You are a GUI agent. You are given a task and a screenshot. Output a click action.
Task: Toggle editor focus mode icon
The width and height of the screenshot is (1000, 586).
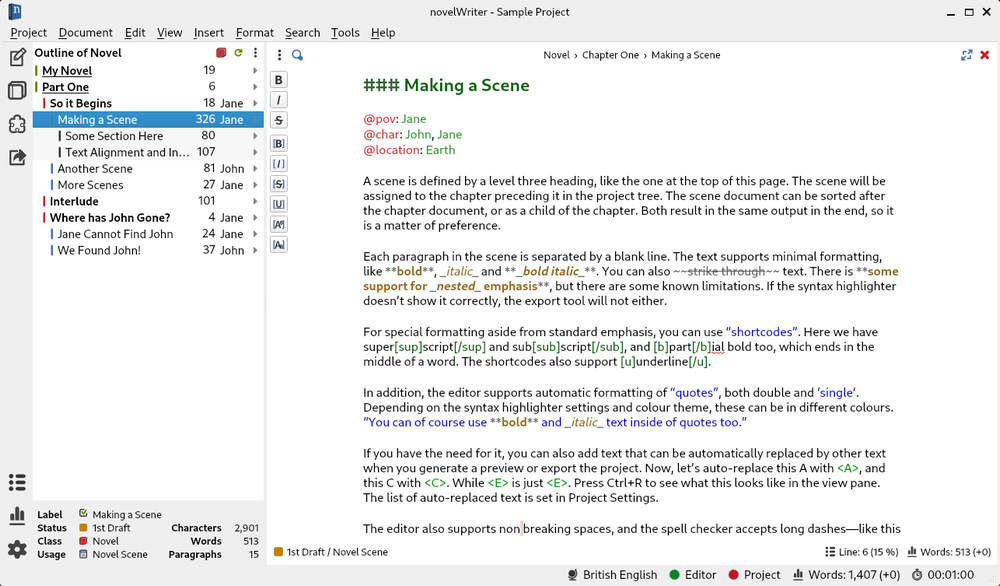tap(967, 55)
